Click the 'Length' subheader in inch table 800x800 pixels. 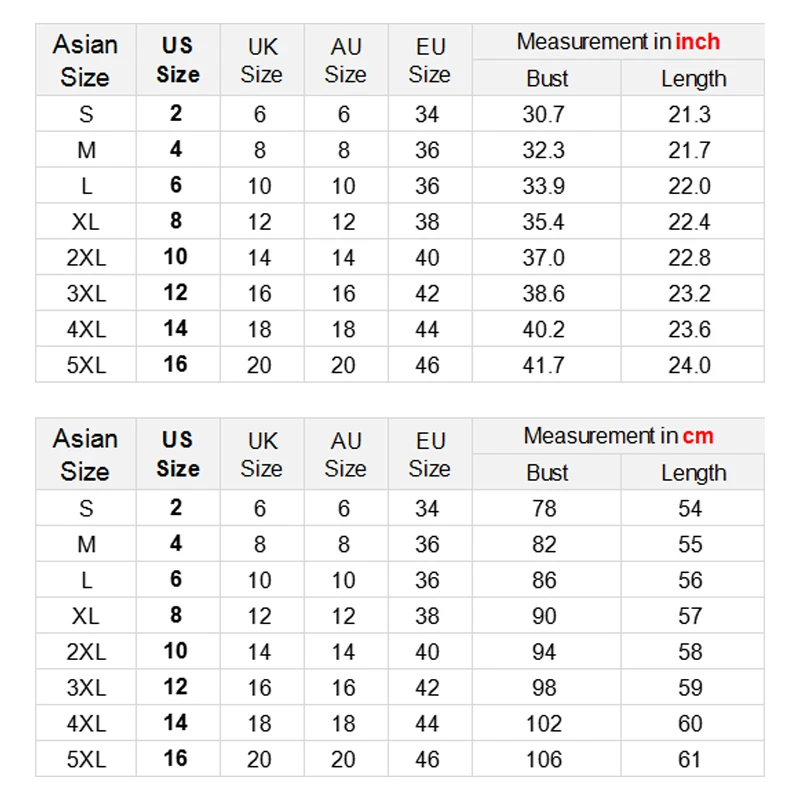coord(693,79)
